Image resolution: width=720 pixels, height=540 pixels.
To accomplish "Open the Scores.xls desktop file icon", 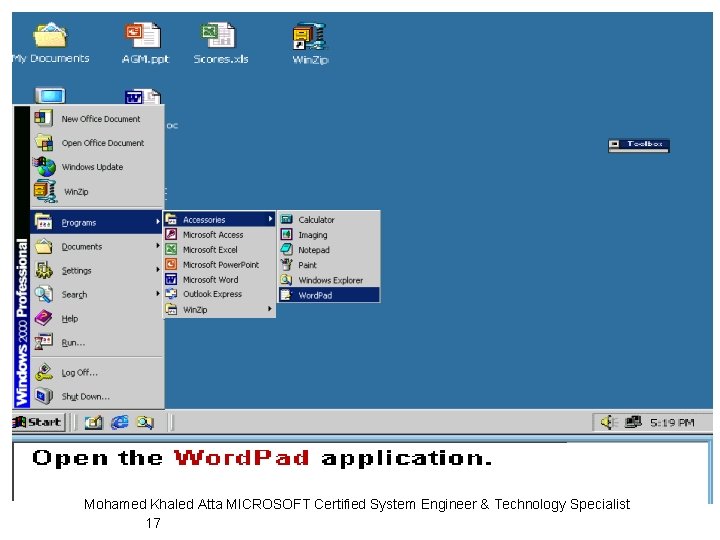I will point(218,35).
